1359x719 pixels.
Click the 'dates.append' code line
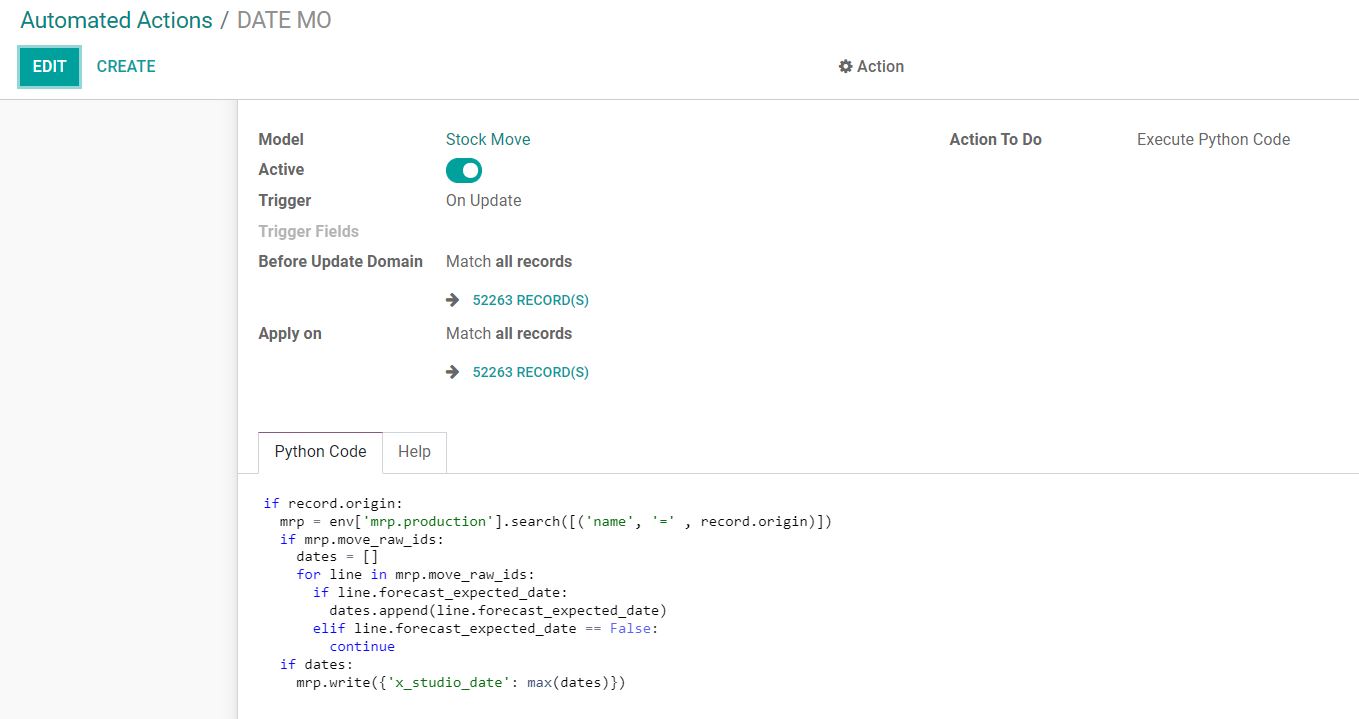498,610
